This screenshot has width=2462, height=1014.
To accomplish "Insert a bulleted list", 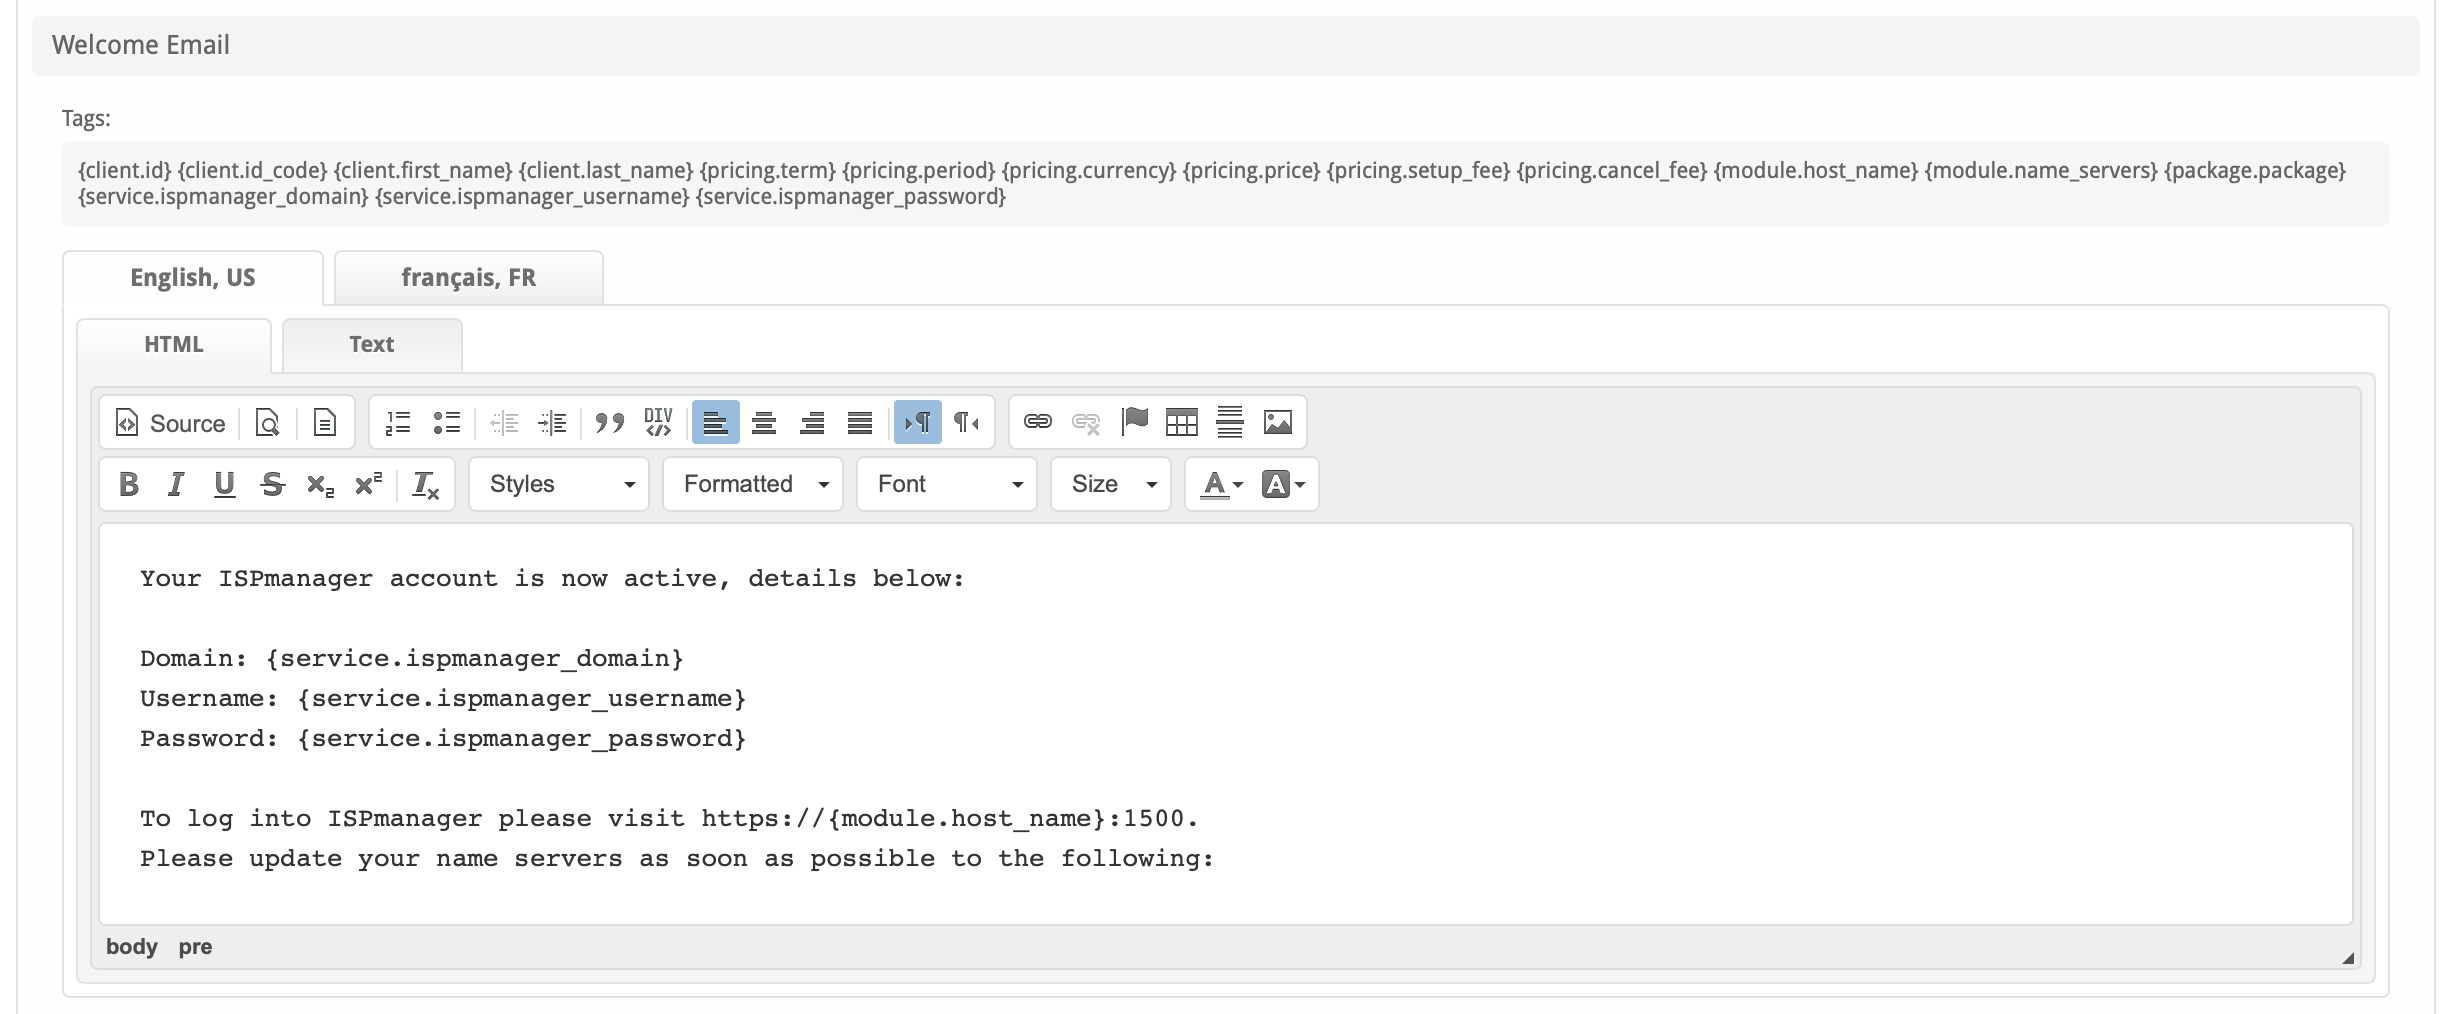I will tap(446, 423).
